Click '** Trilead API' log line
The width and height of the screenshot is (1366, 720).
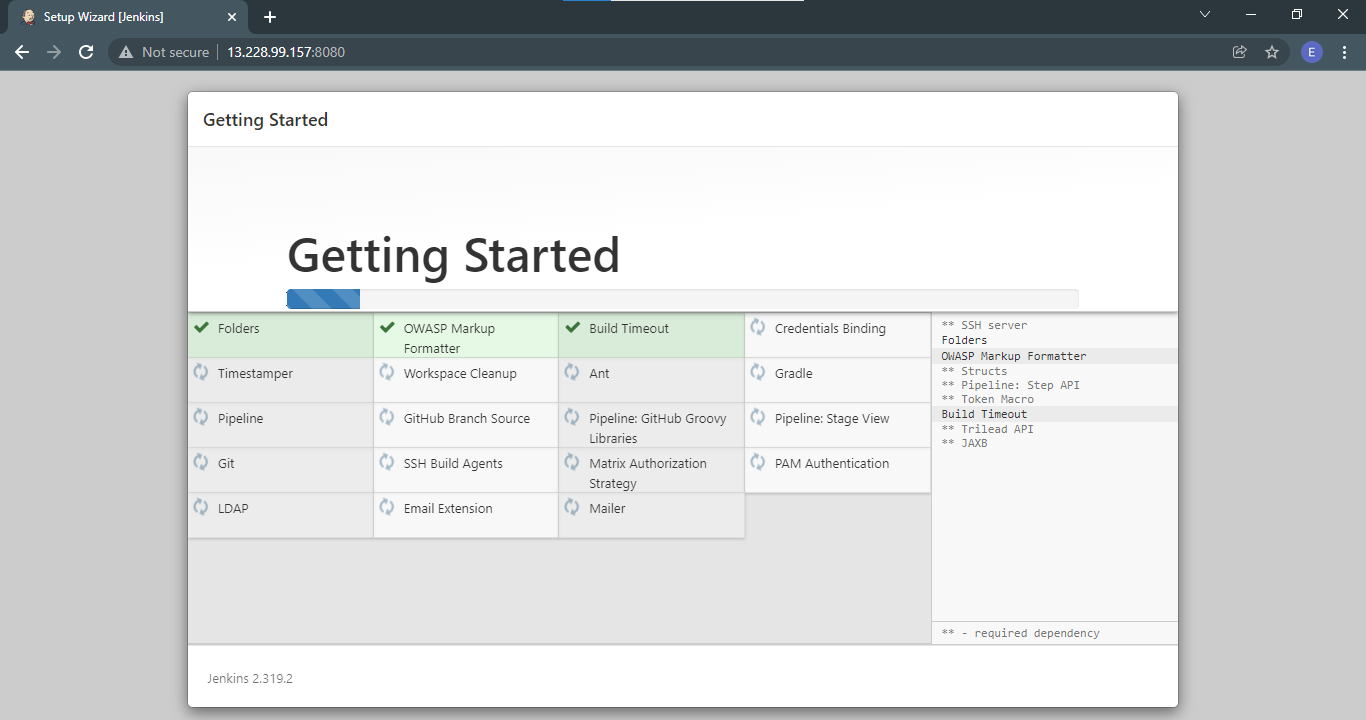coord(987,429)
